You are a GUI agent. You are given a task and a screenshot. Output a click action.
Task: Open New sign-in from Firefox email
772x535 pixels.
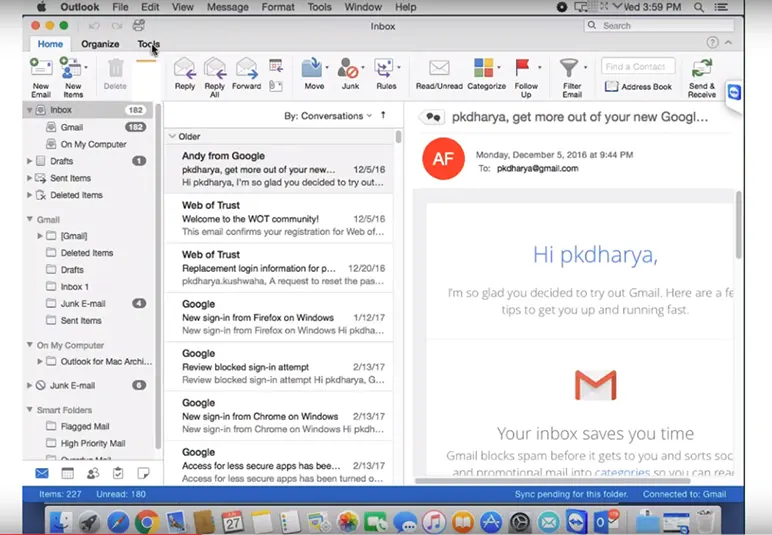click(279, 317)
